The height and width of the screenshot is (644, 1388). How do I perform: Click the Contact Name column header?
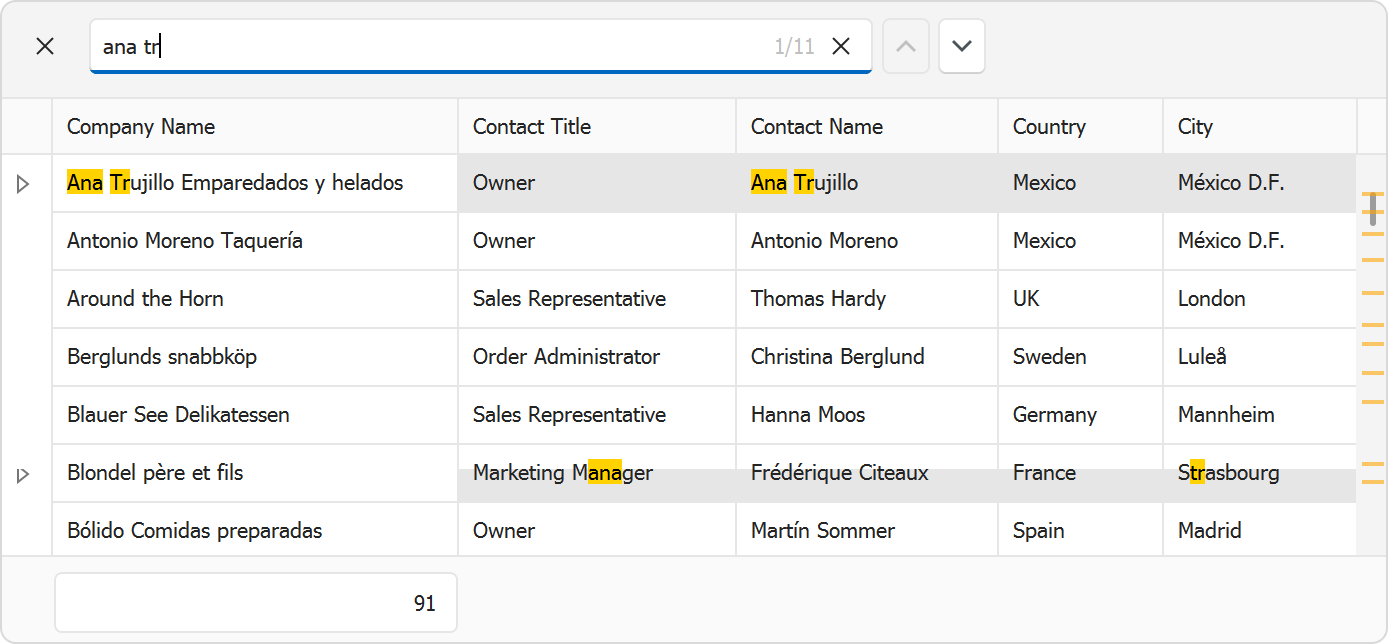pos(866,127)
